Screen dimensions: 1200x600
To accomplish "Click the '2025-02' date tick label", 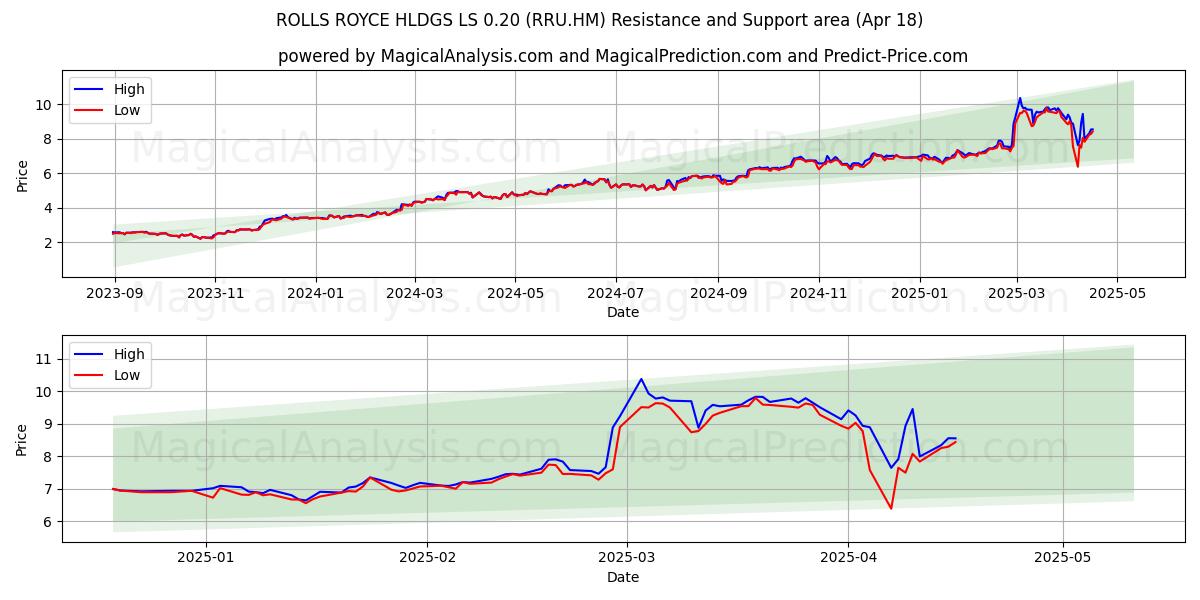I will pyautogui.click(x=427, y=559).
